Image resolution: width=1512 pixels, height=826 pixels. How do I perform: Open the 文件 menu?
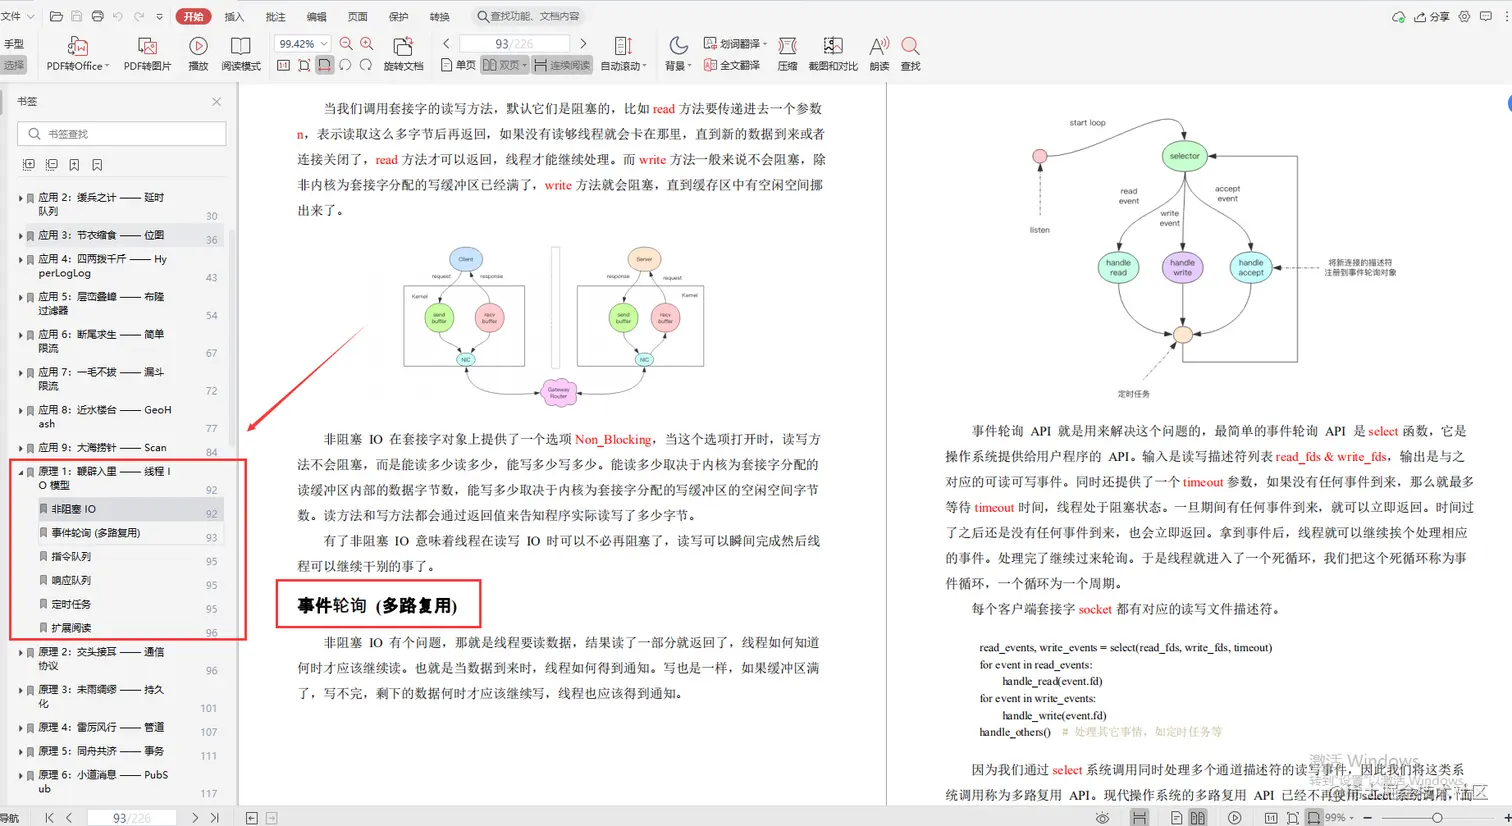point(14,15)
